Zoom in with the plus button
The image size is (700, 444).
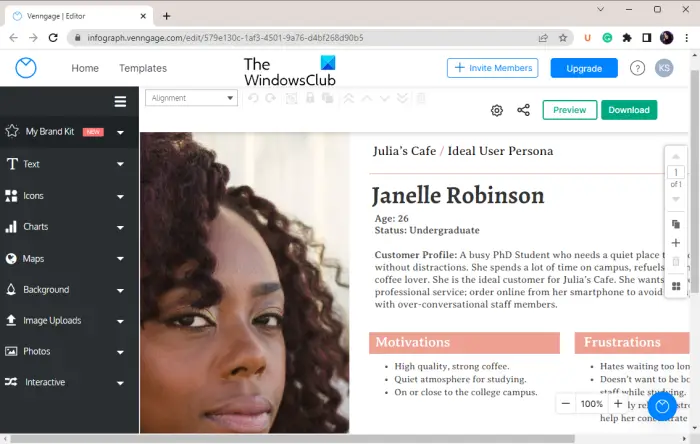[618, 404]
